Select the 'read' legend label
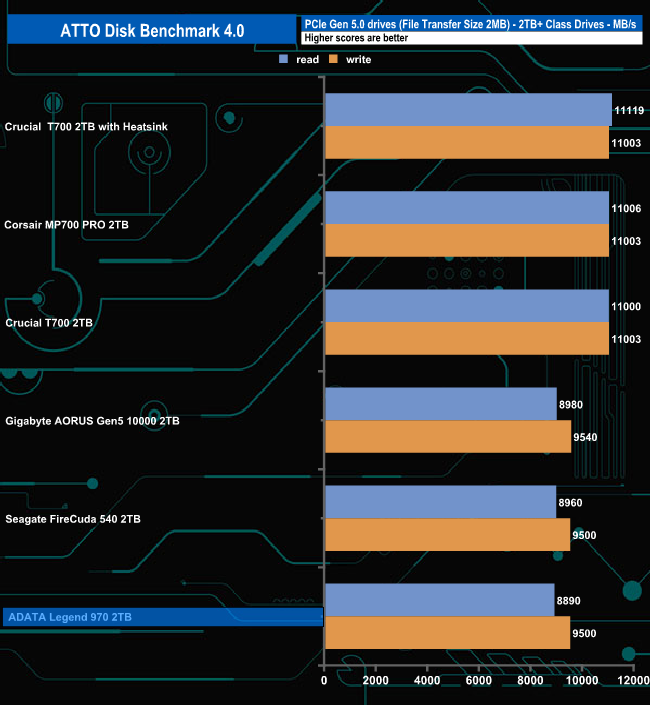Viewport: 650px width, 705px height. tap(307, 59)
